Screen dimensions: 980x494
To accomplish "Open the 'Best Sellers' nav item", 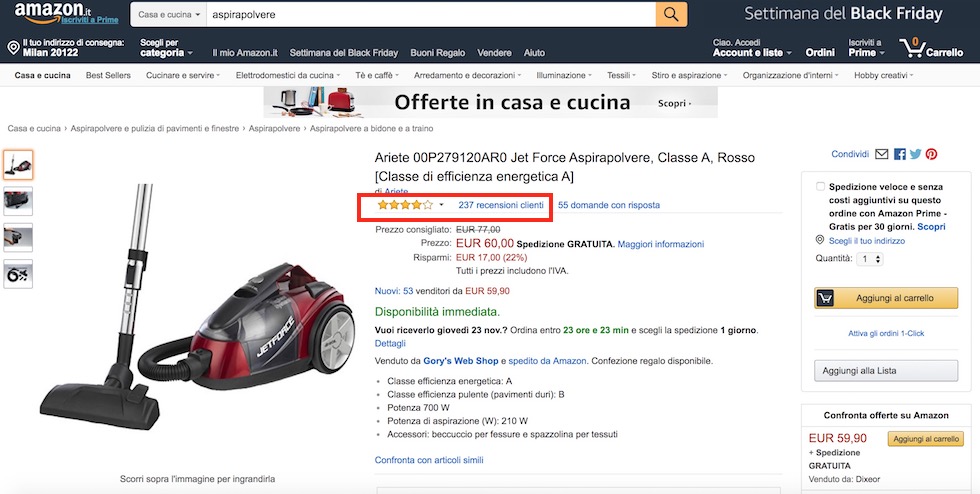I will (108, 75).
